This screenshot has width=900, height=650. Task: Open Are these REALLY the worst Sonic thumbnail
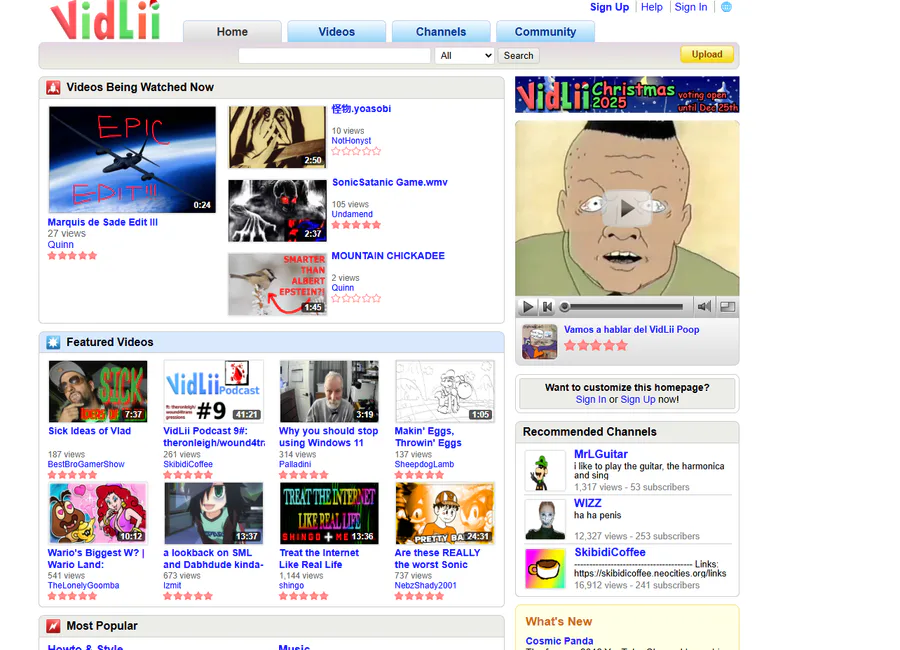tap(445, 513)
